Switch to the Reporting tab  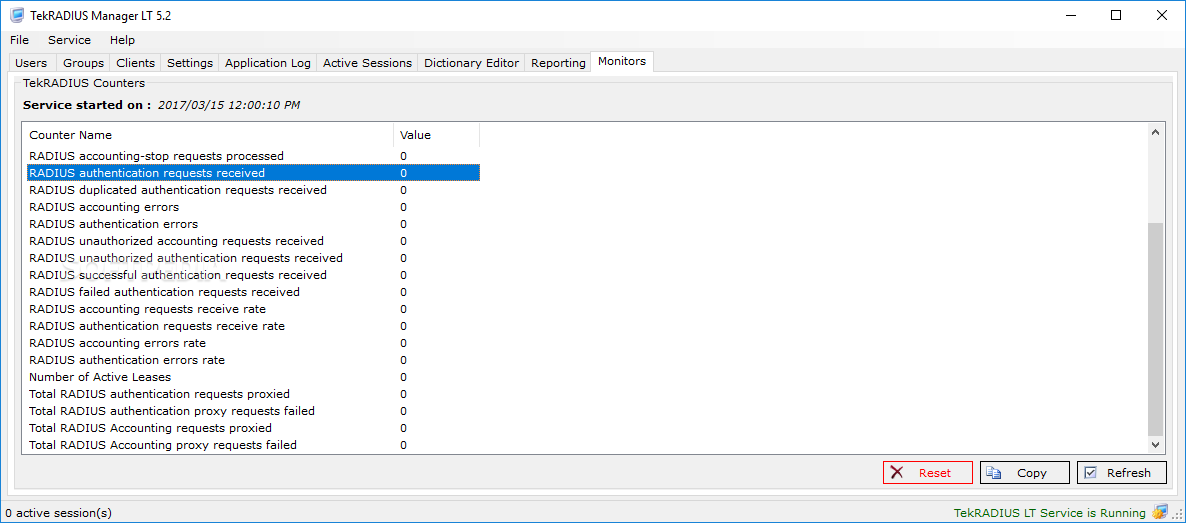tap(558, 64)
